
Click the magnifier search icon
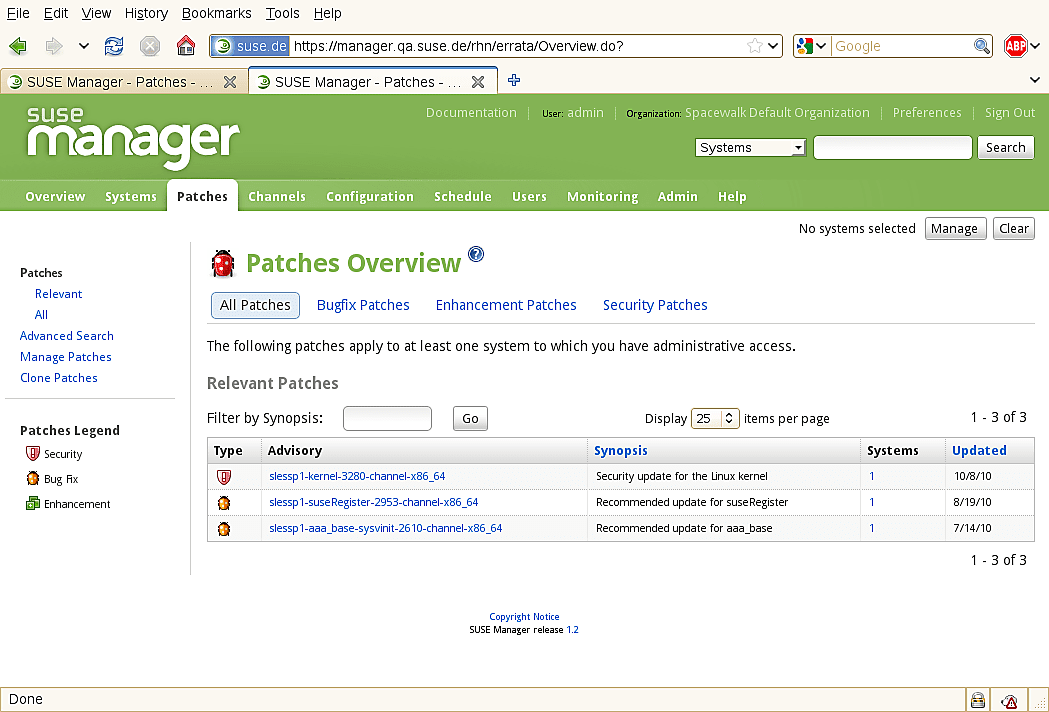[981, 46]
